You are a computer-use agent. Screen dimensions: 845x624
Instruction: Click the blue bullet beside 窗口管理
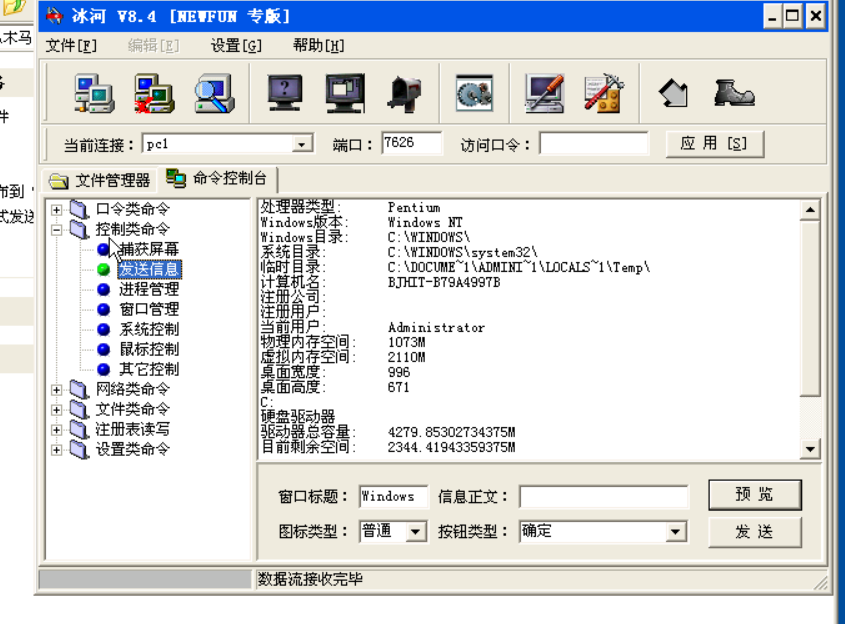point(103,309)
